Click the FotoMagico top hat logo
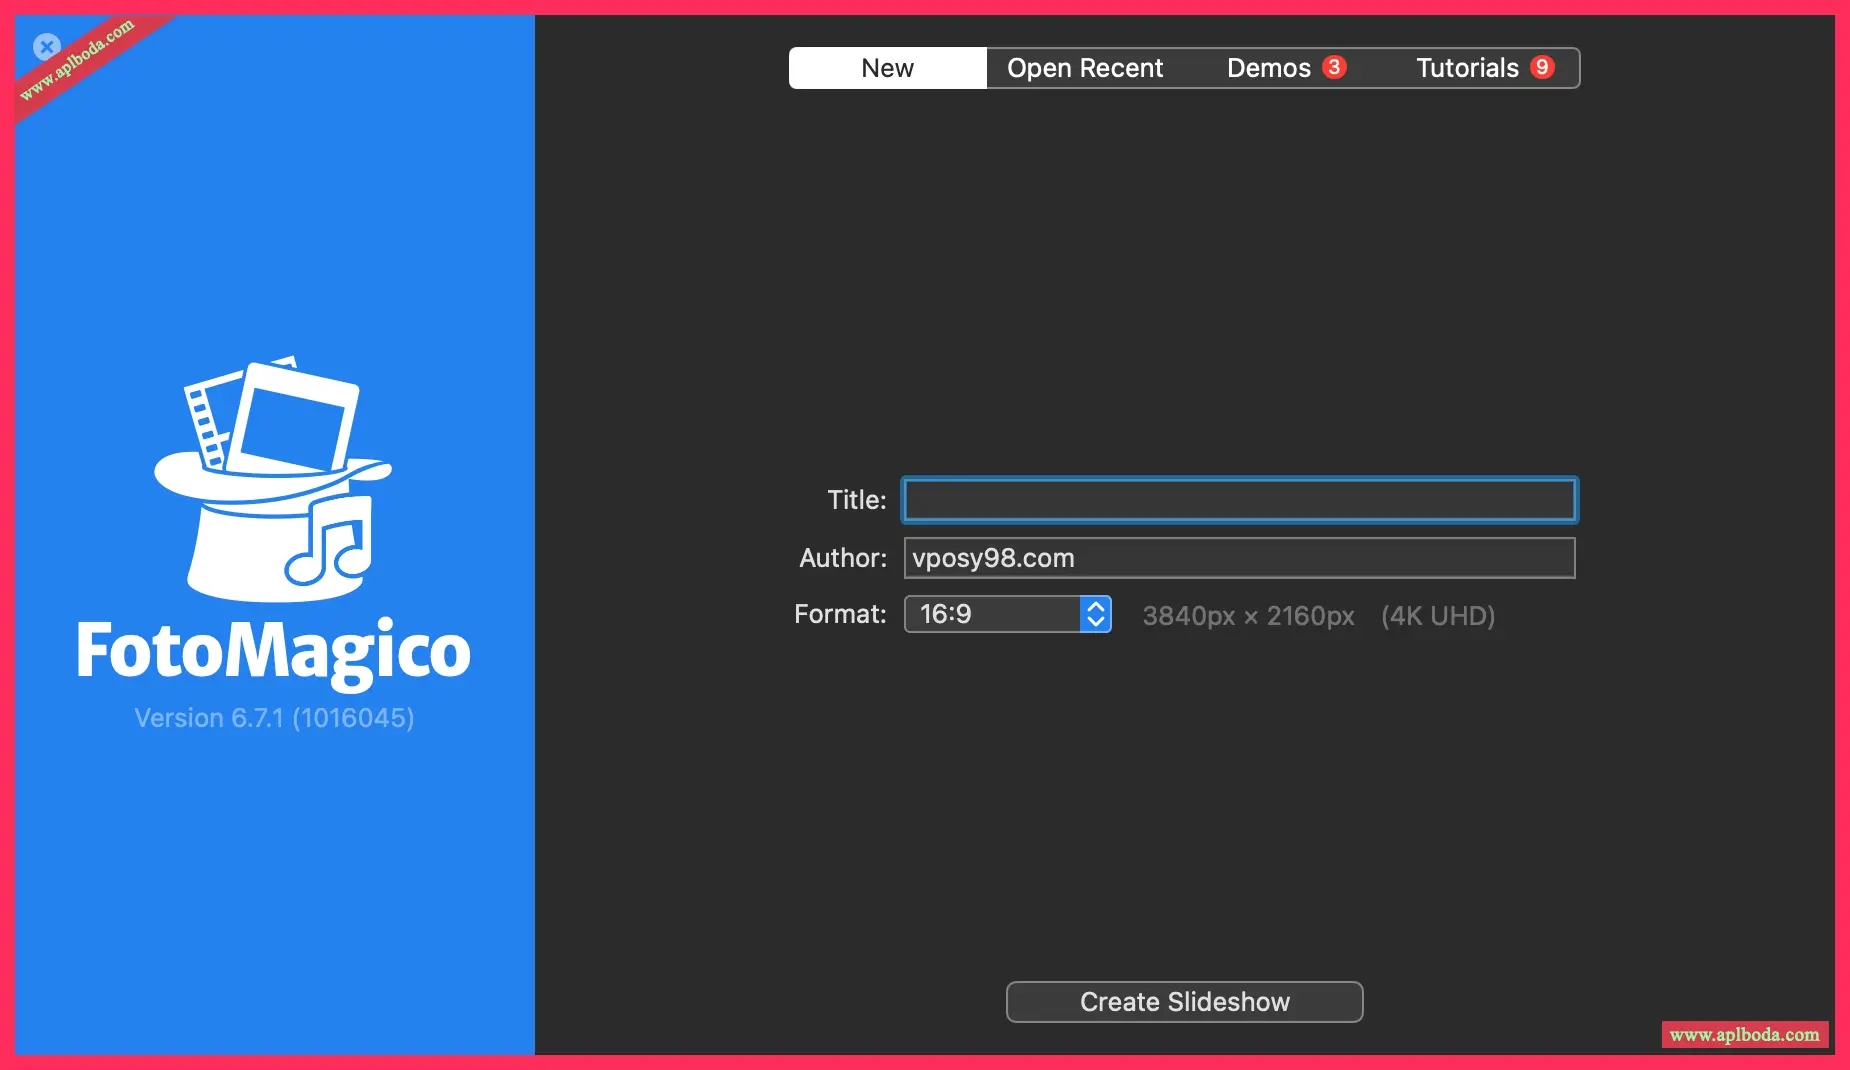The height and width of the screenshot is (1070, 1850). (273, 480)
